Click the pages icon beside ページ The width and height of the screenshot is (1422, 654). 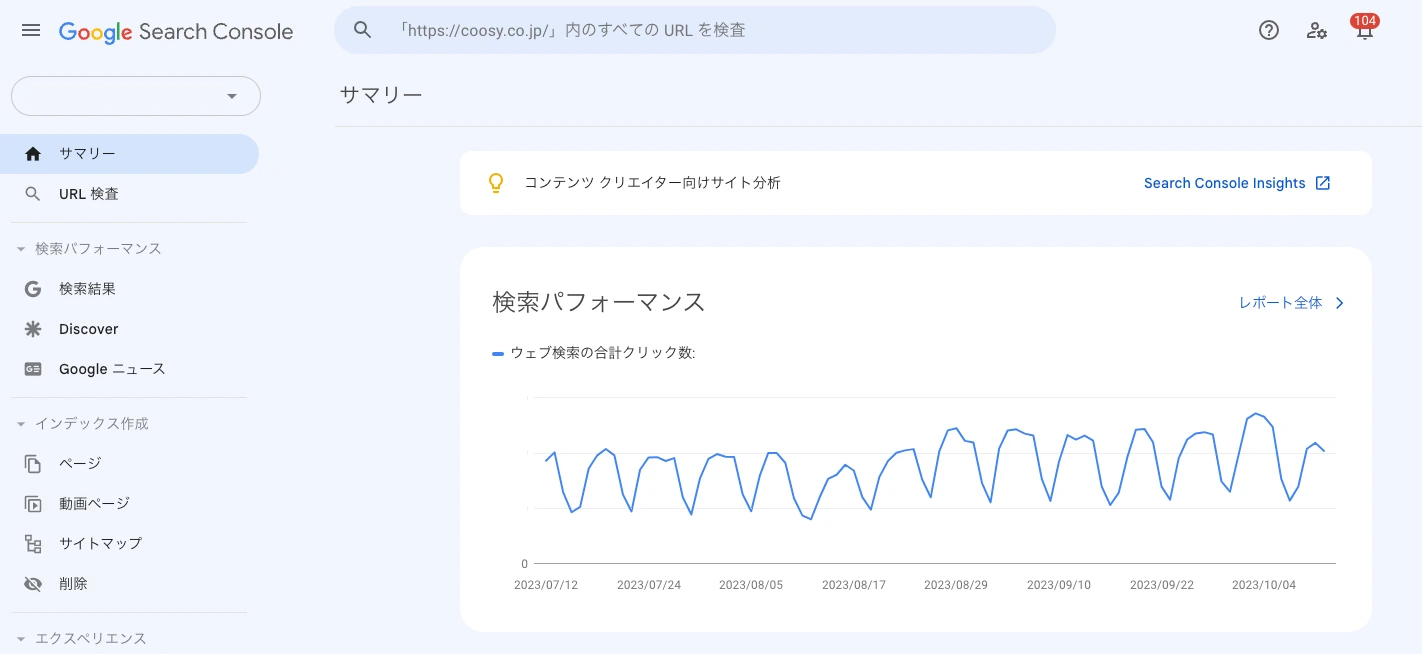tap(33, 464)
